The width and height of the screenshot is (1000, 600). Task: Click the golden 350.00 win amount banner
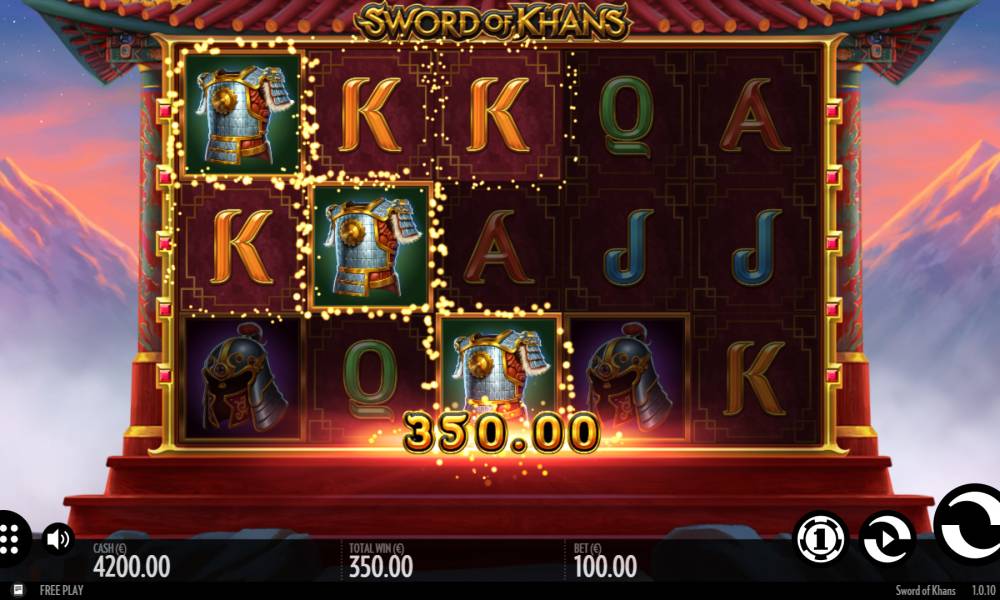[x=501, y=432]
